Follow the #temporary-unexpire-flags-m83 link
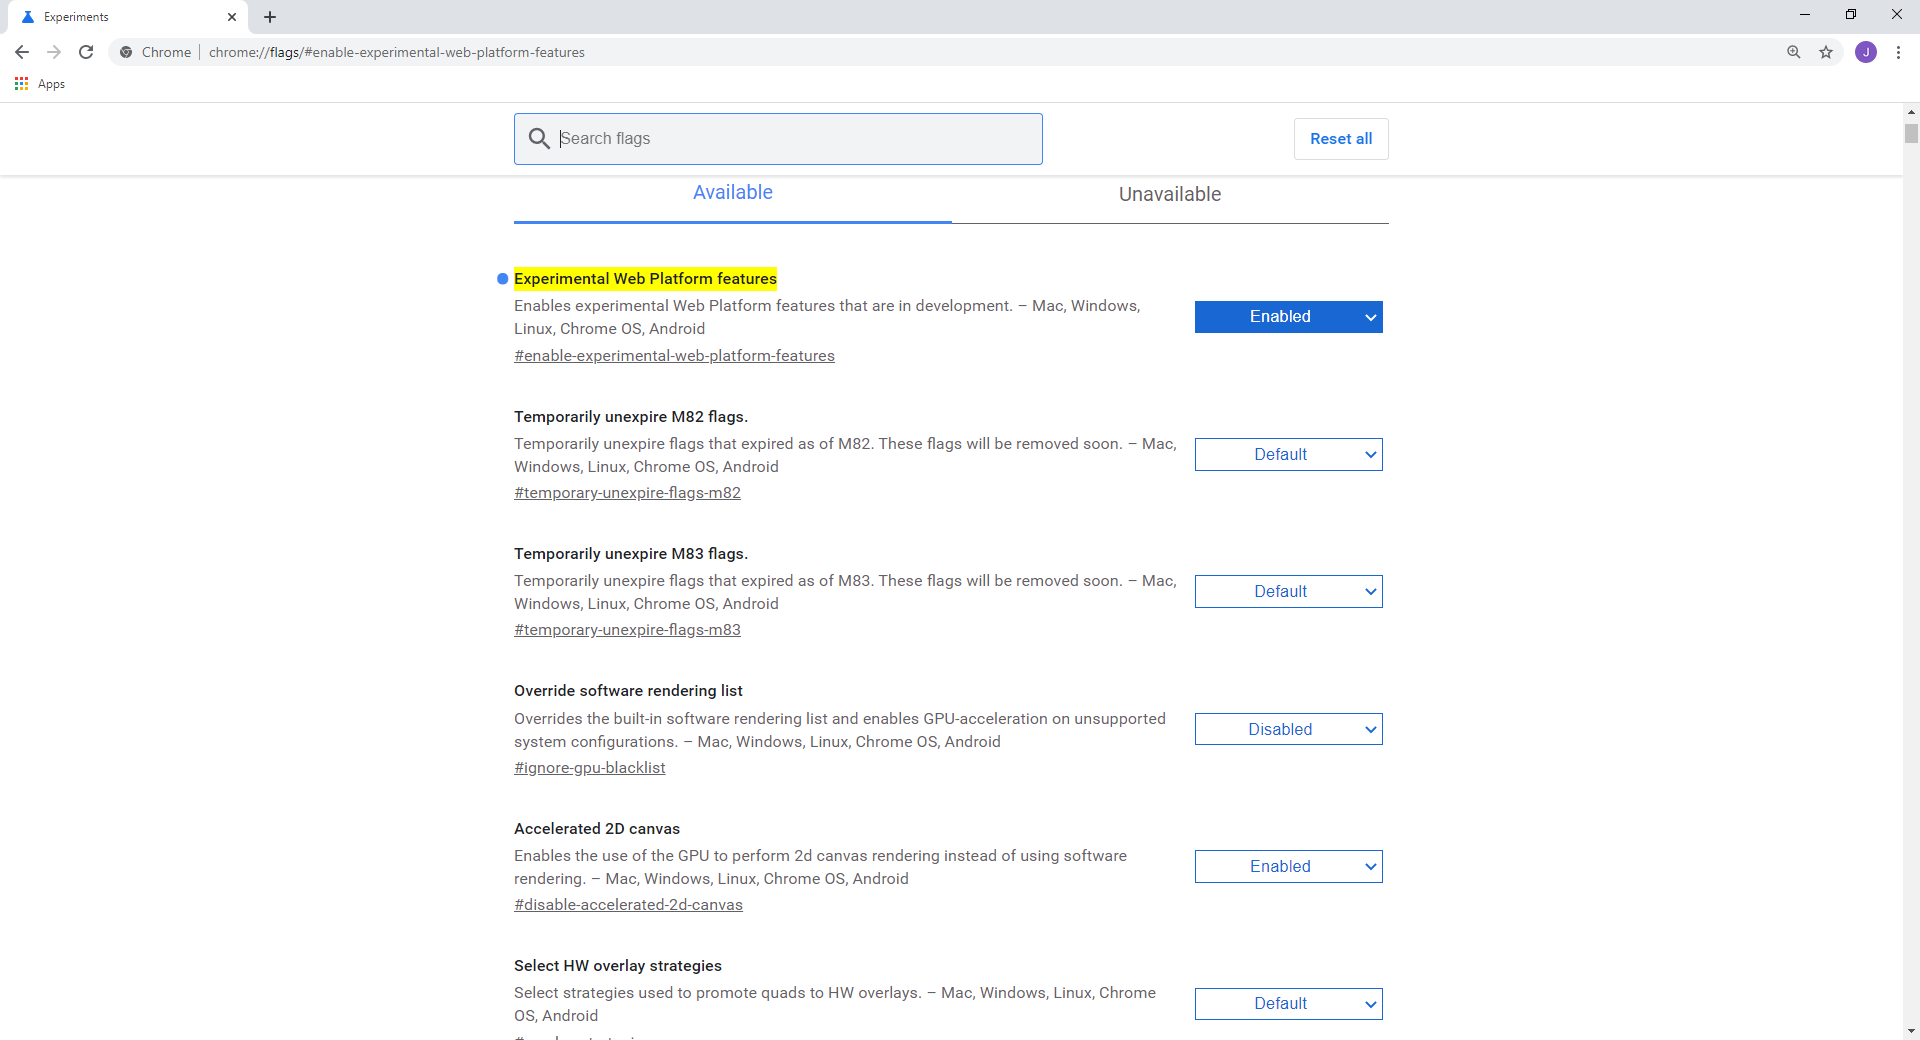The width and height of the screenshot is (1920, 1040). click(627, 630)
